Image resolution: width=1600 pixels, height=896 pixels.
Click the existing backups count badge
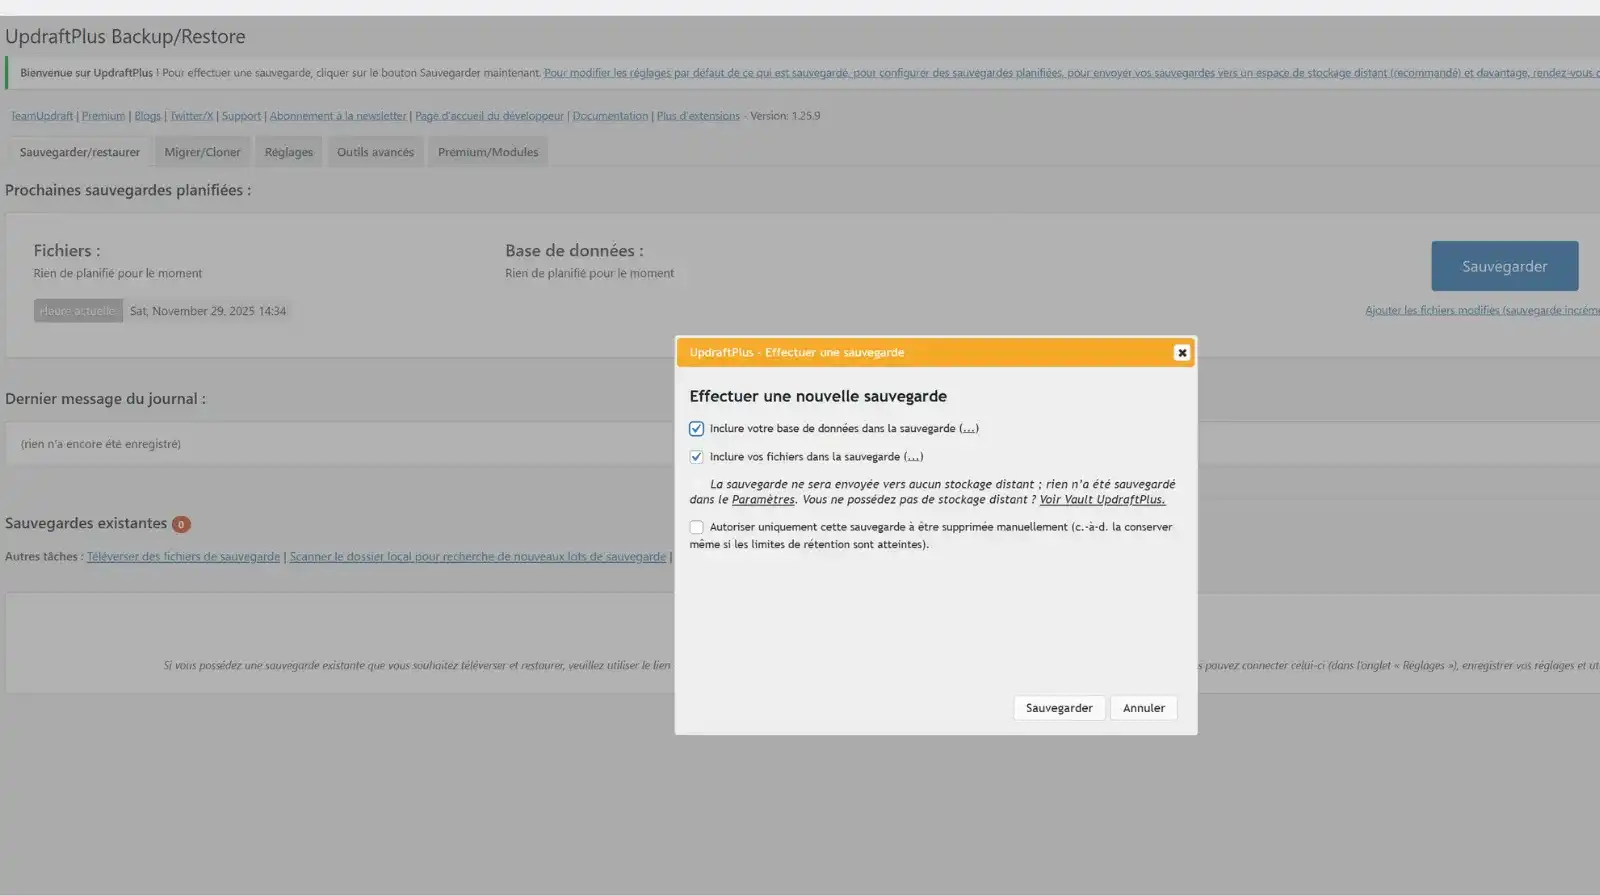pyautogui.click(x=181, y=524)
